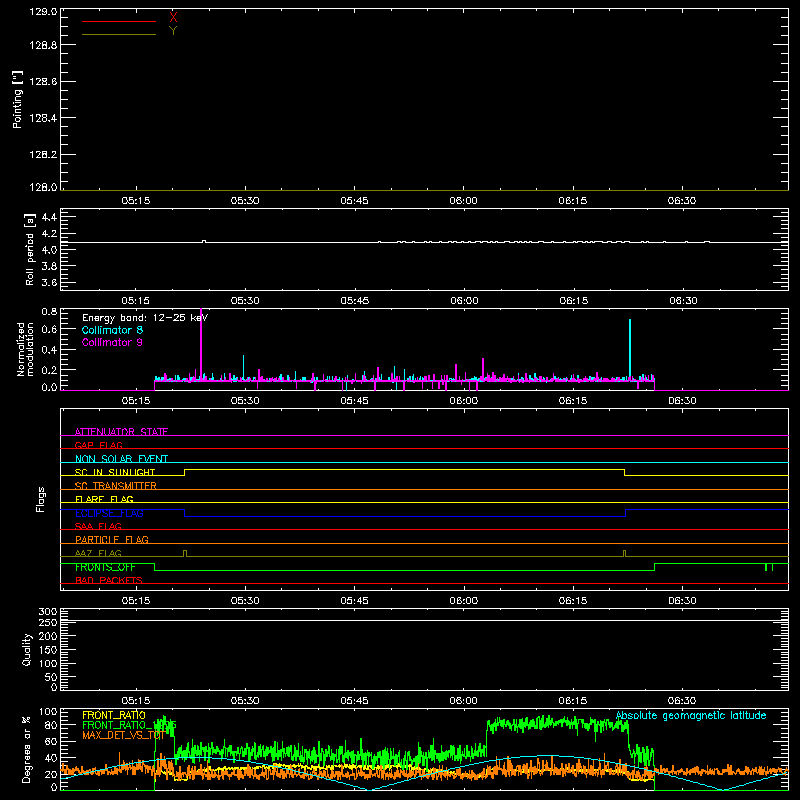
Task: Click the 05:45 time label under Quality plot
Action: [354, 701]
